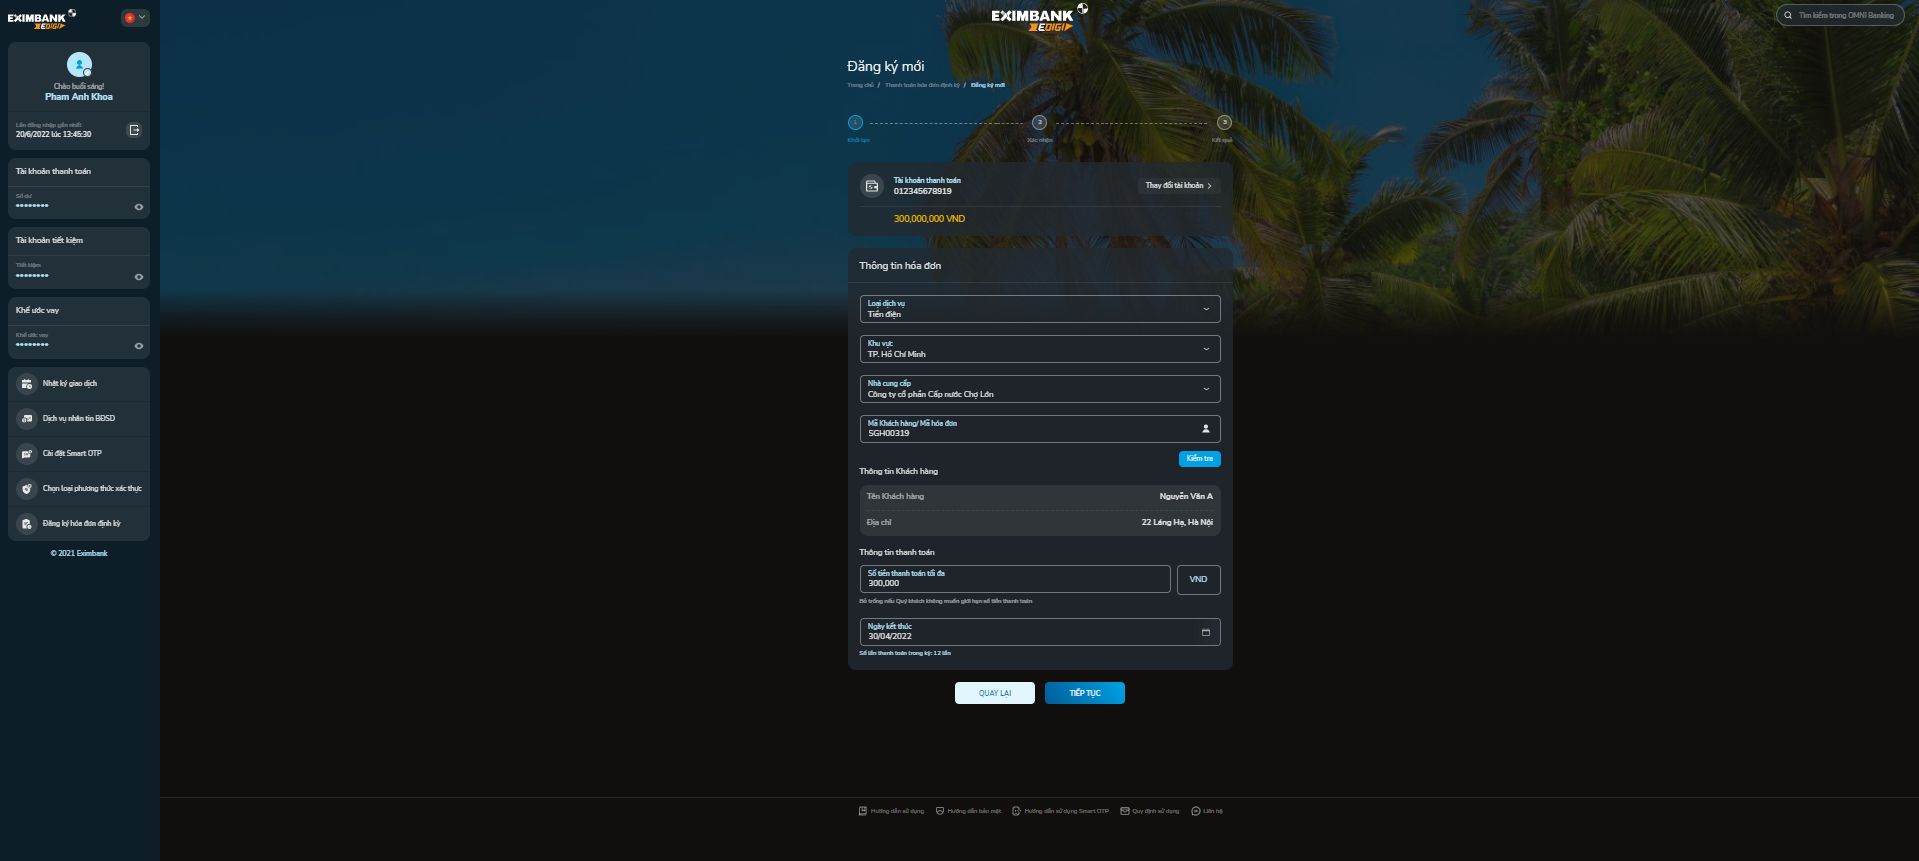This screenshot has height=861, width=1919.
Task: Click the logout icon beside last login time
Action: coord(134,130)
